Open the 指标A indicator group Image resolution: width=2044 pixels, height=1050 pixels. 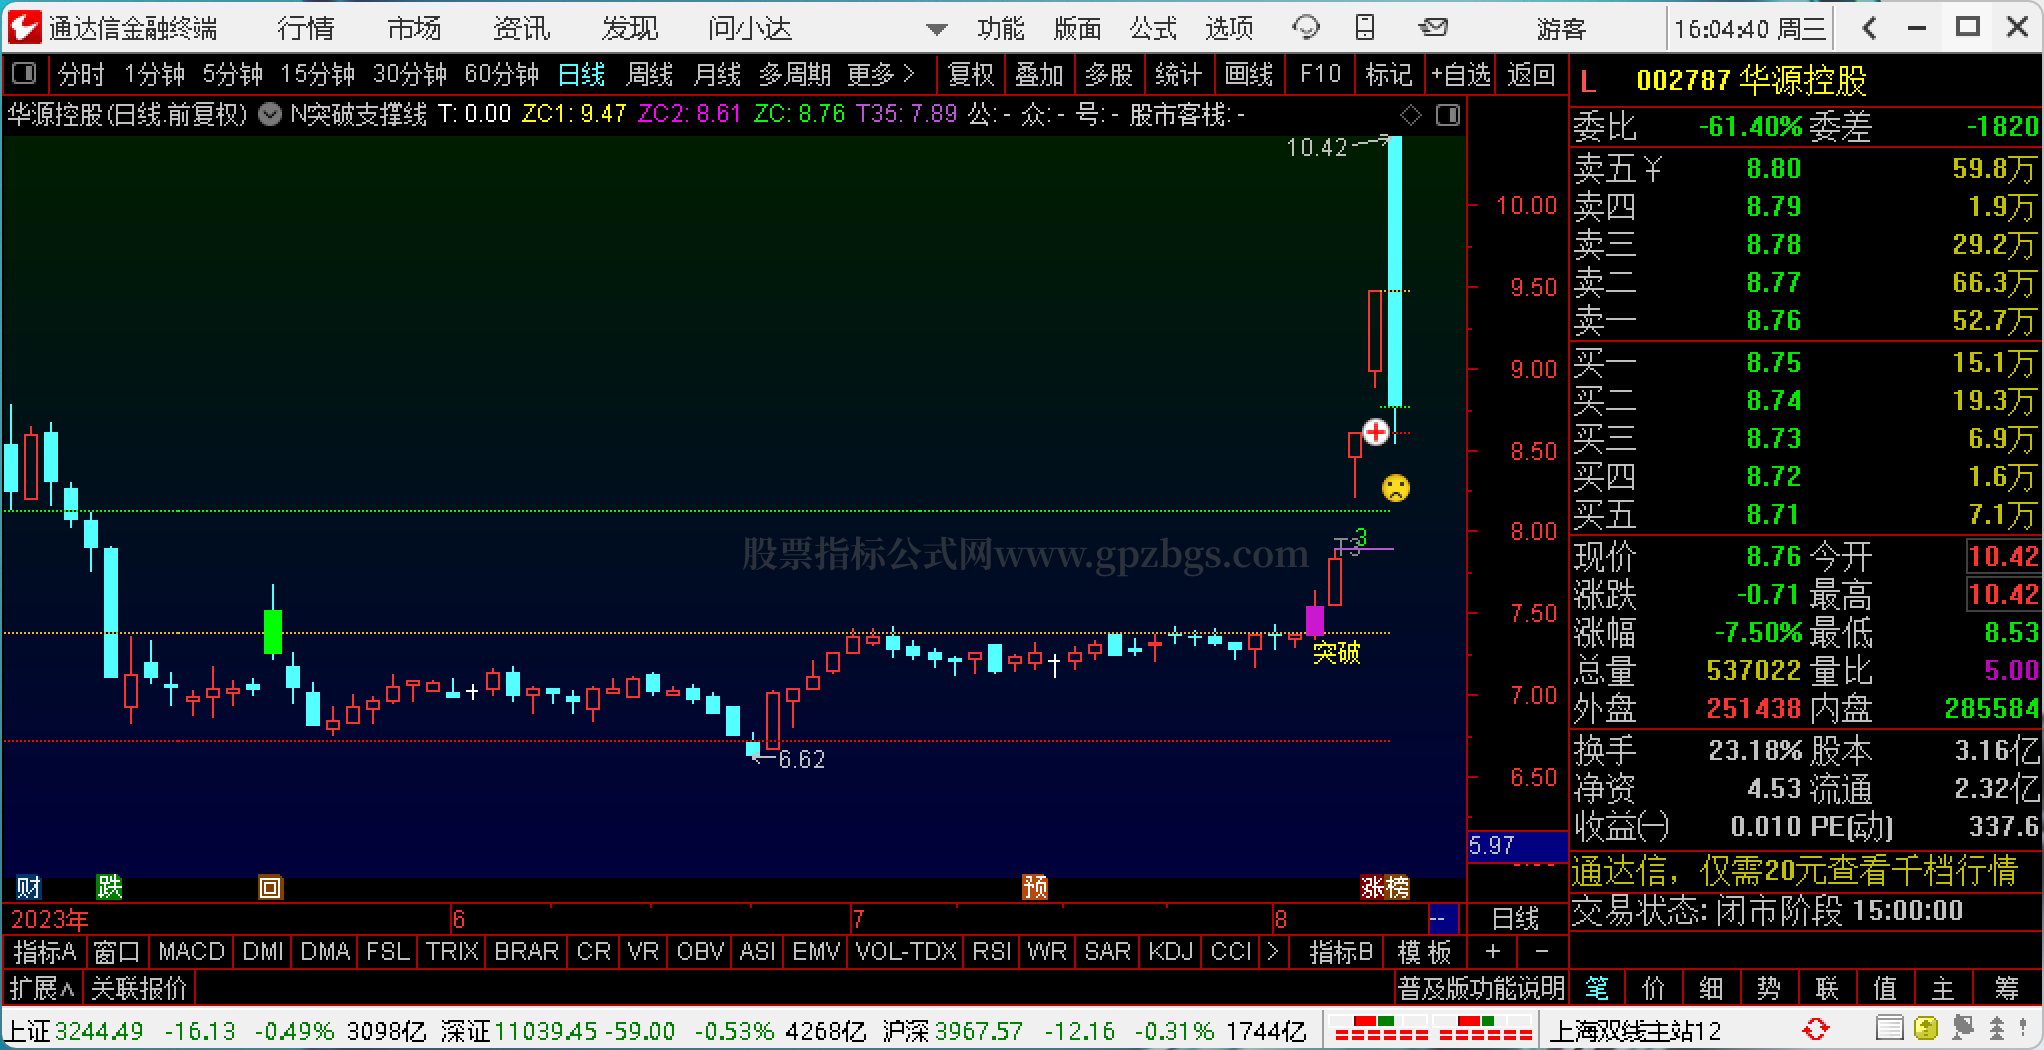click(45, 951)
